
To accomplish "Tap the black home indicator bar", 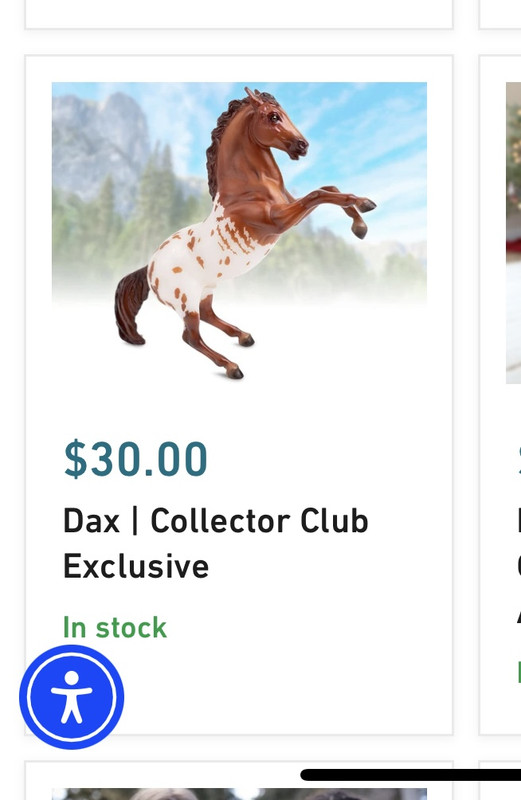I will (411, 775).
